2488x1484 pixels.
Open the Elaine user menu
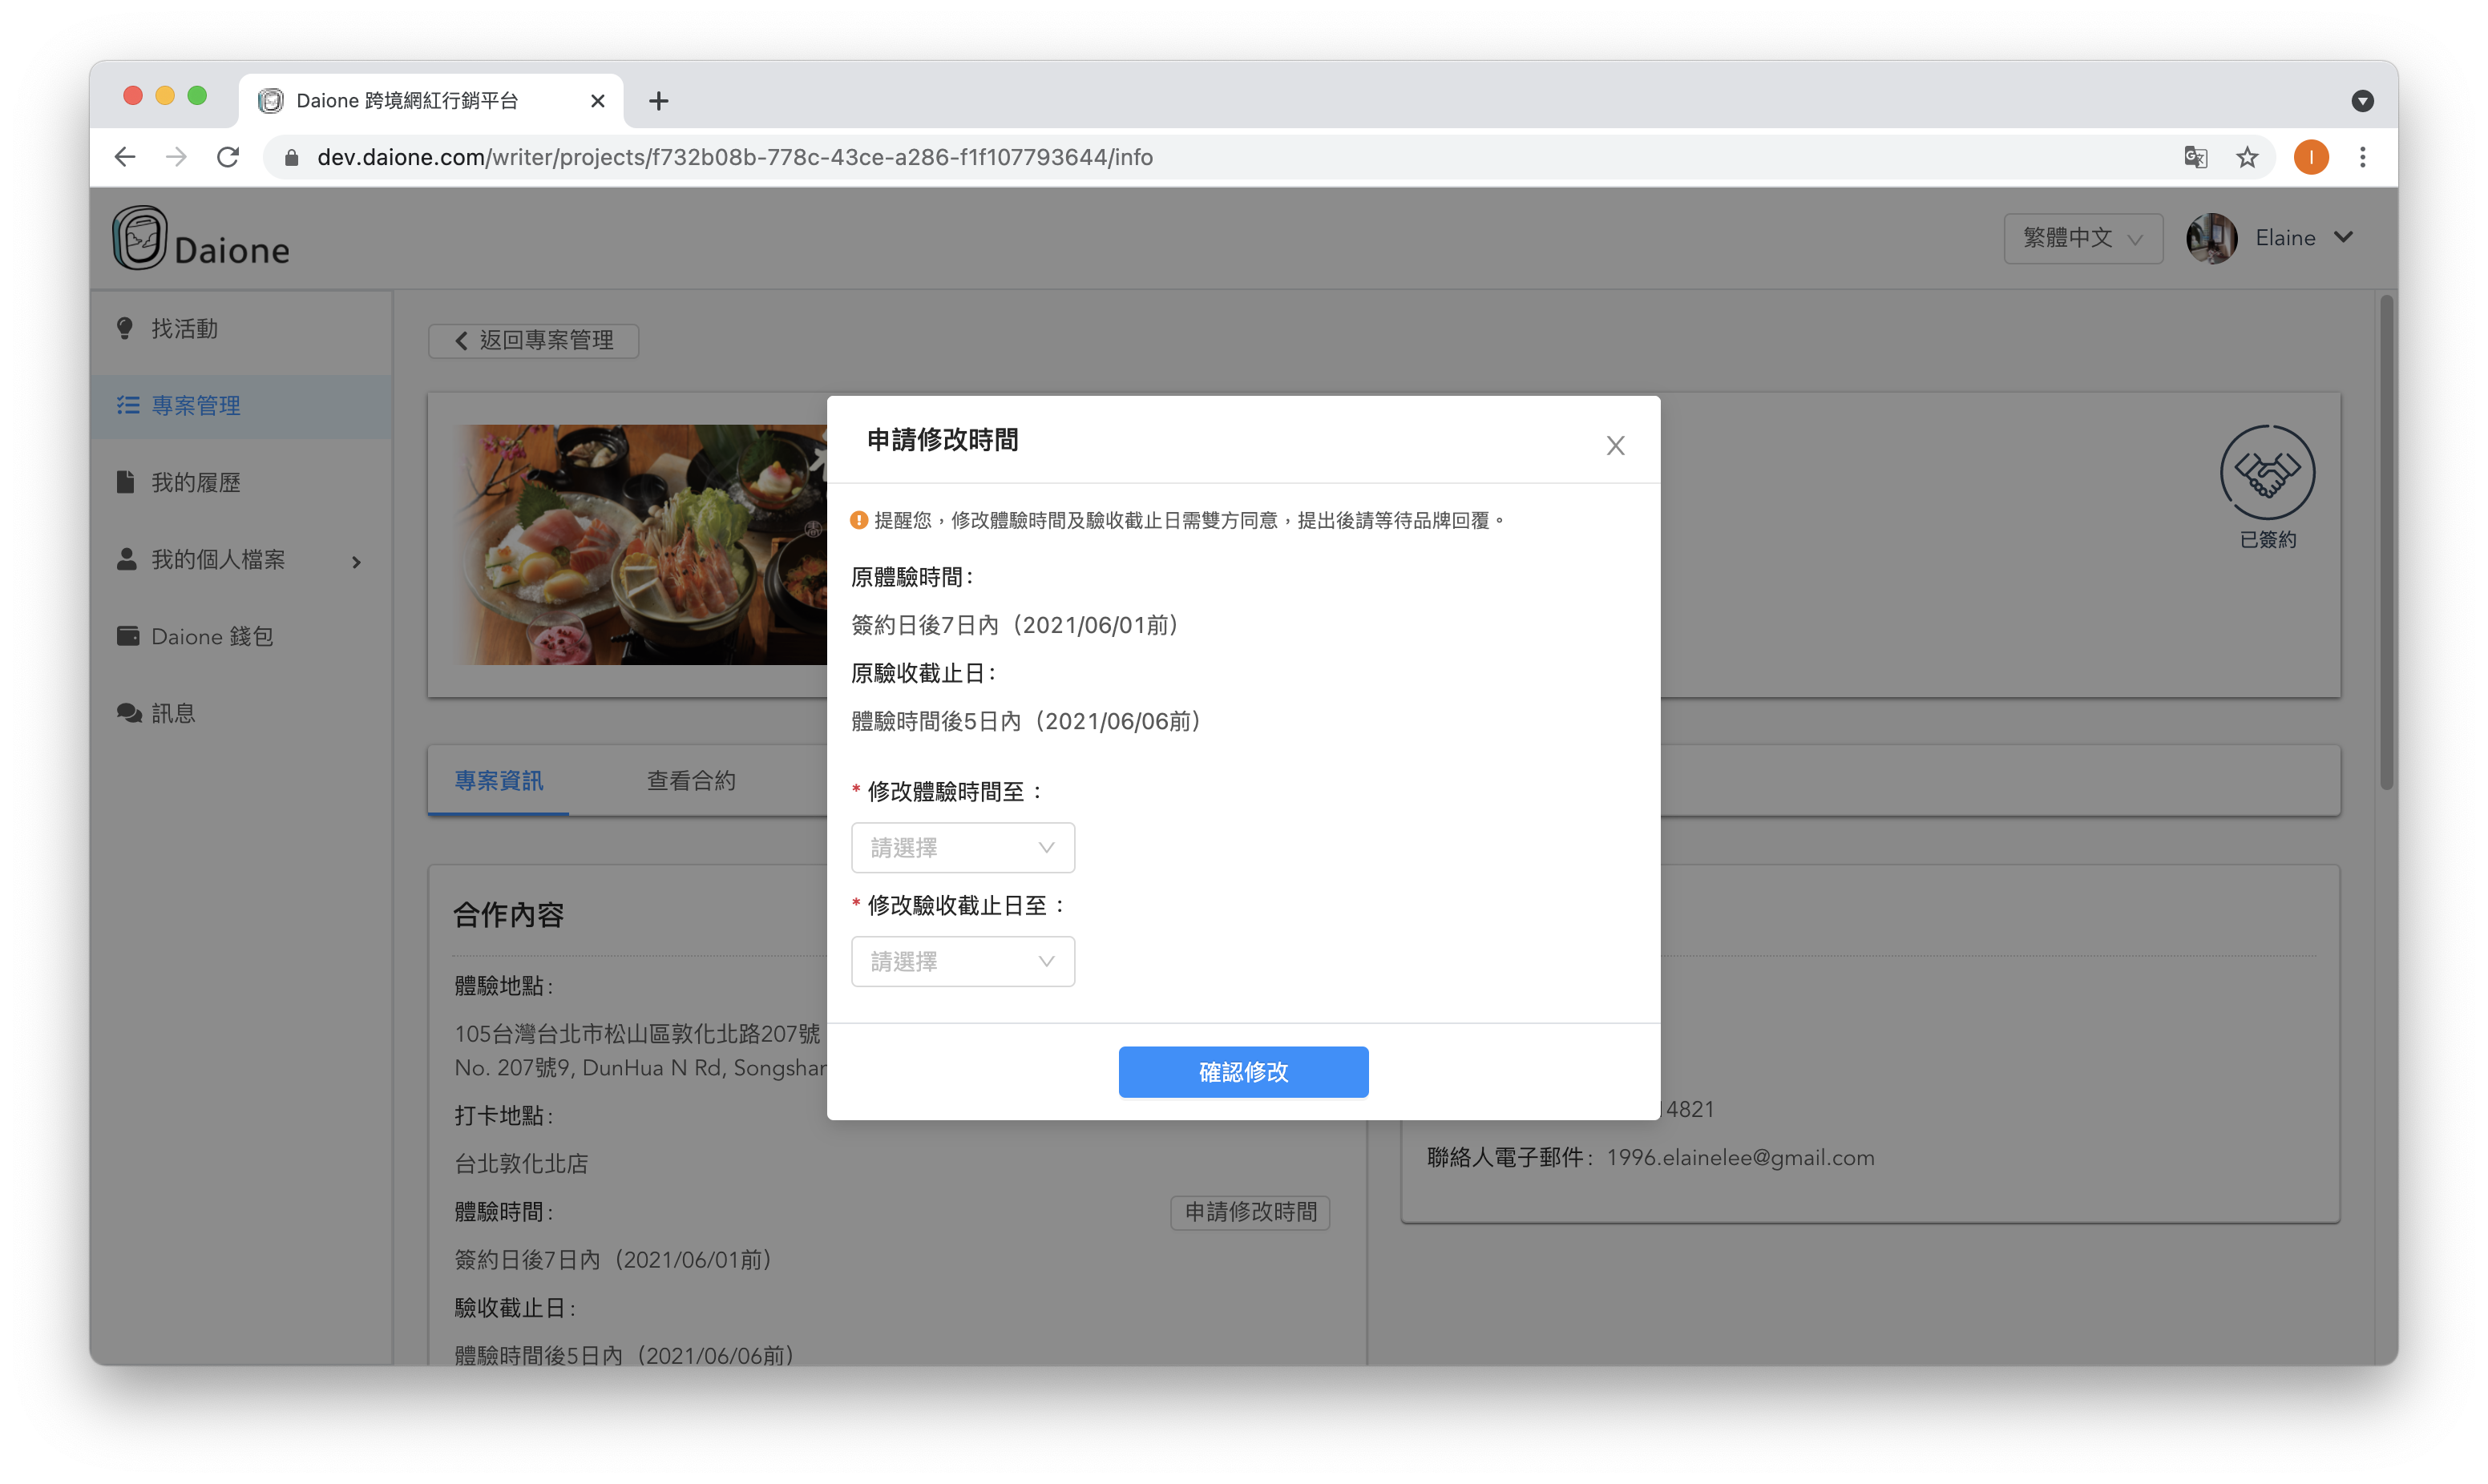coord(2305,238)
